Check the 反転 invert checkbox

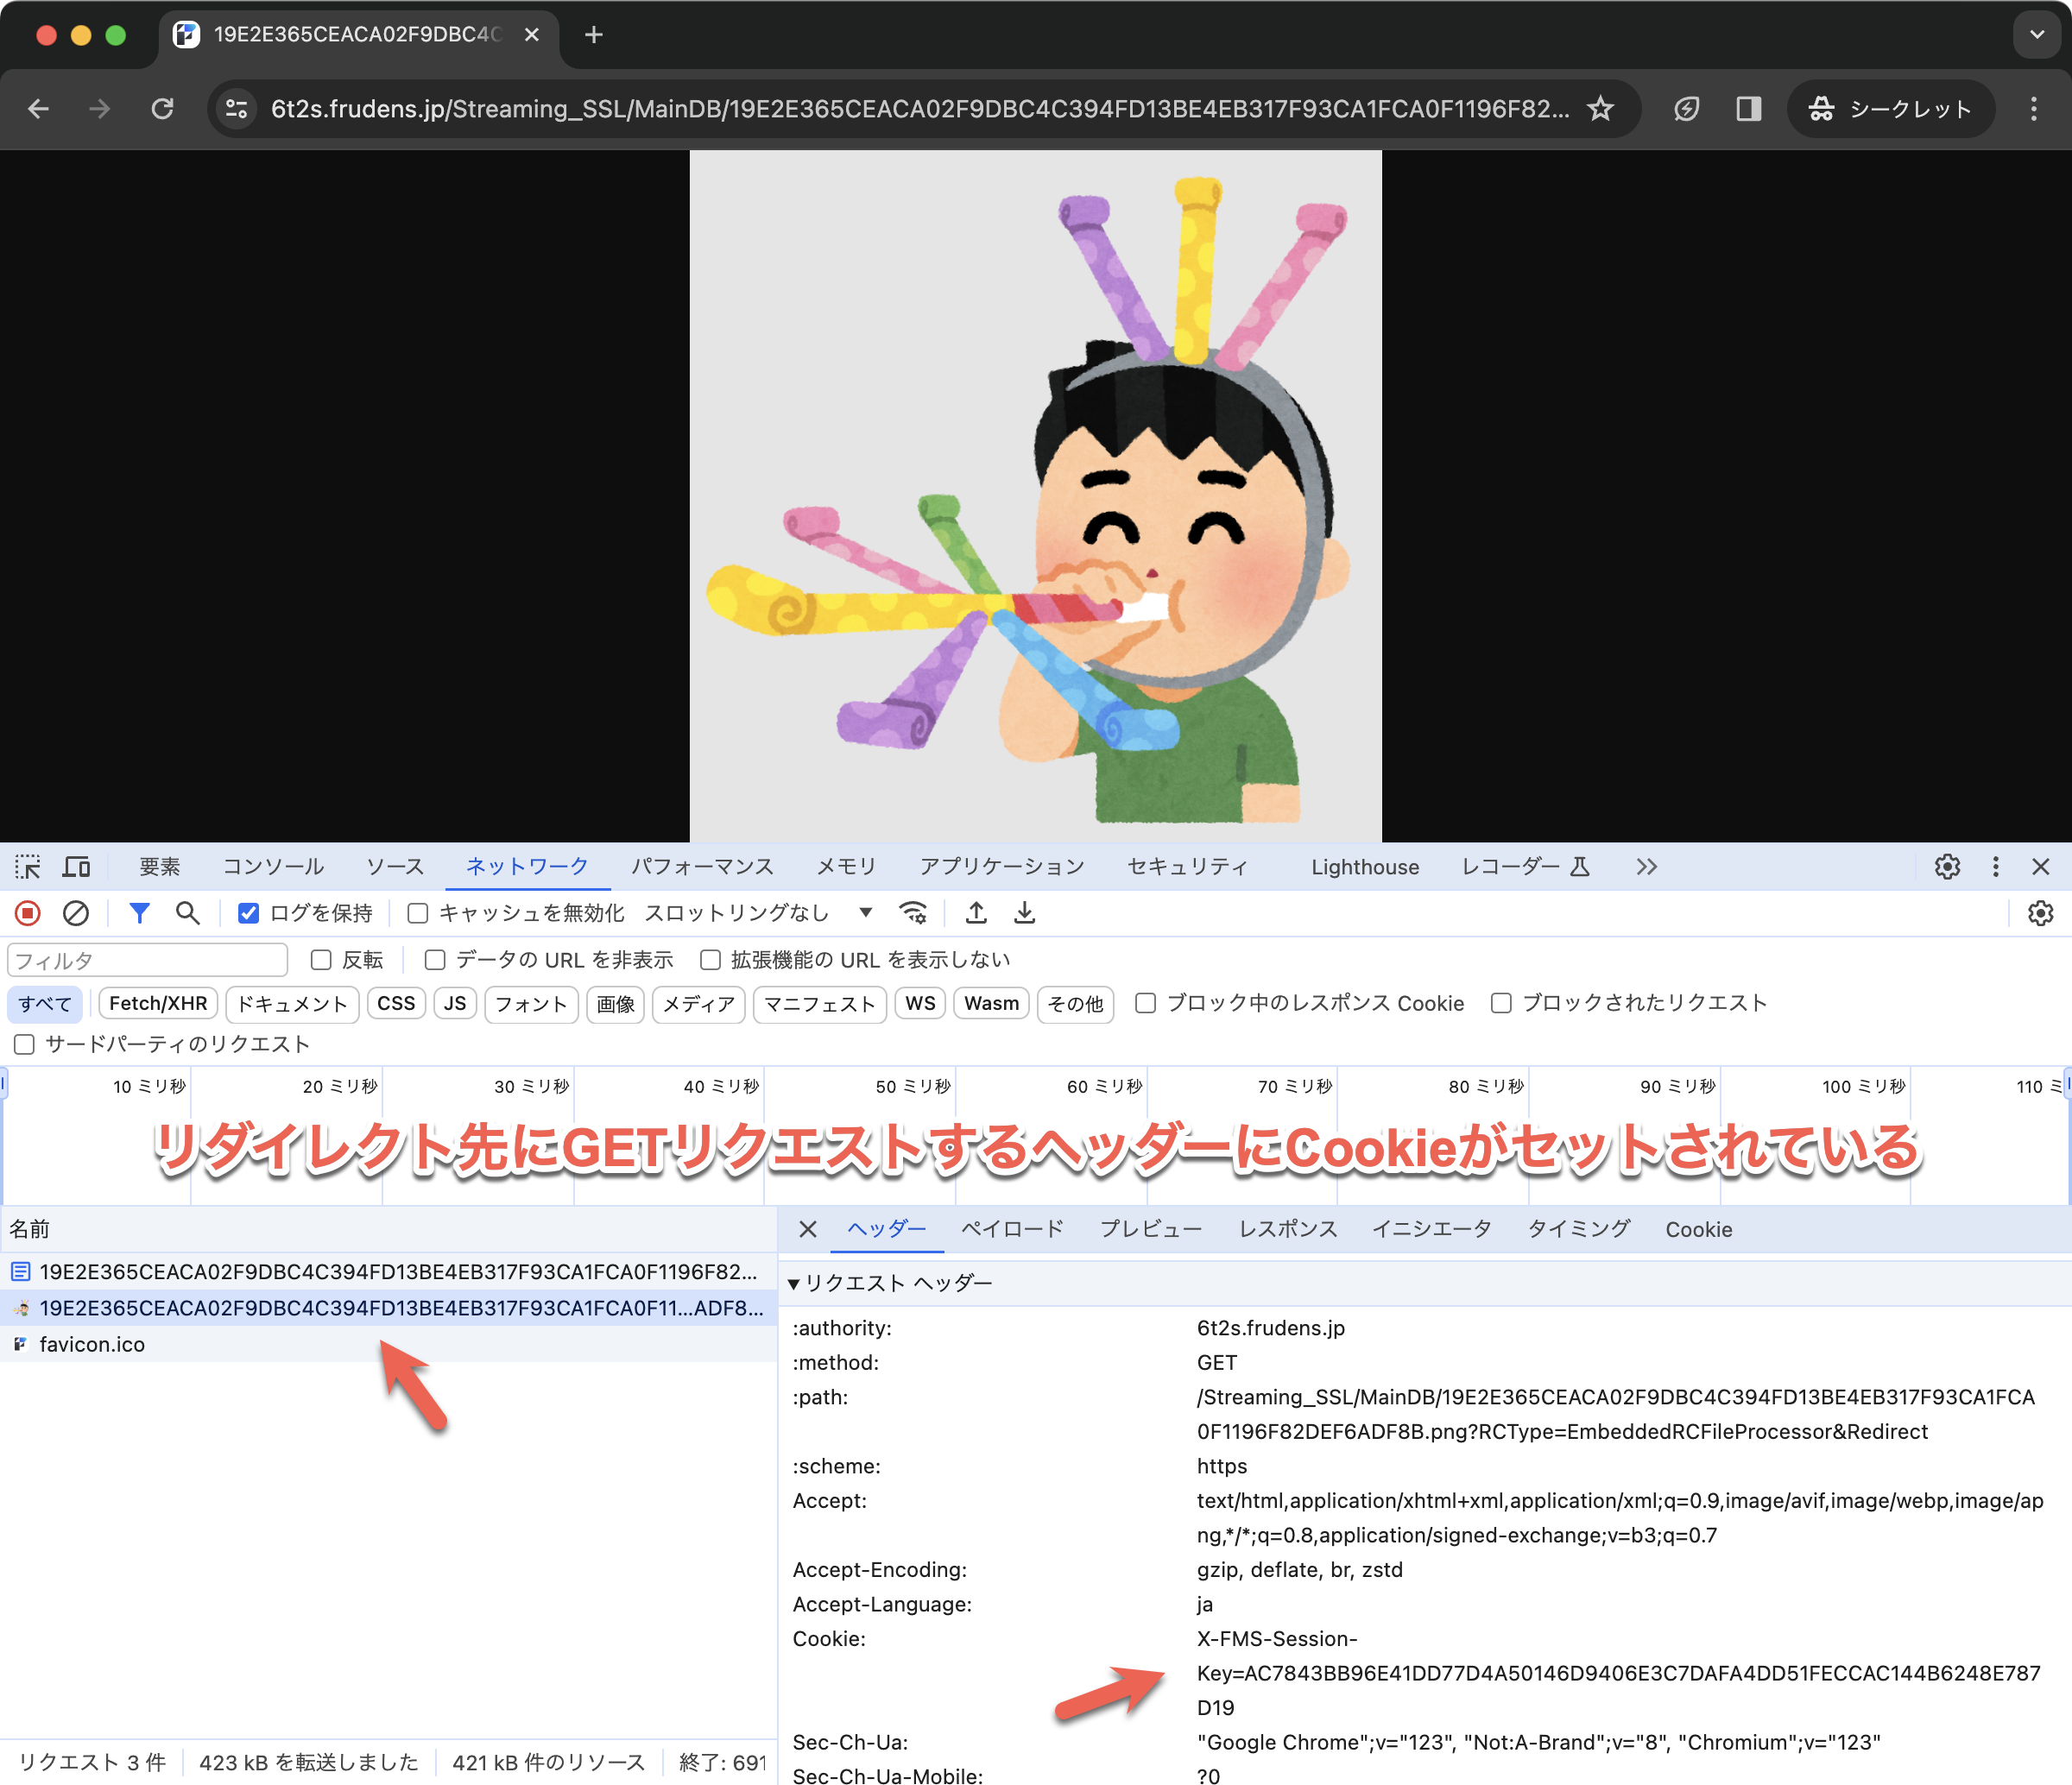(x=321, y=960)
